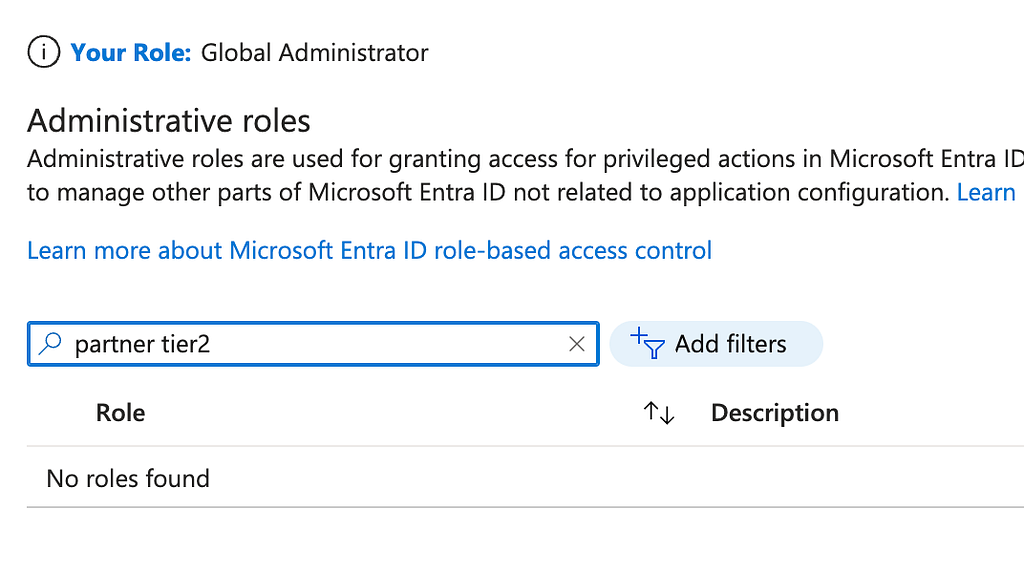The width and height of the screenshot is (1024, 573).
Task: Click the info icon beside Your Role
Action: pyautogui.click(x=44, y=52)
